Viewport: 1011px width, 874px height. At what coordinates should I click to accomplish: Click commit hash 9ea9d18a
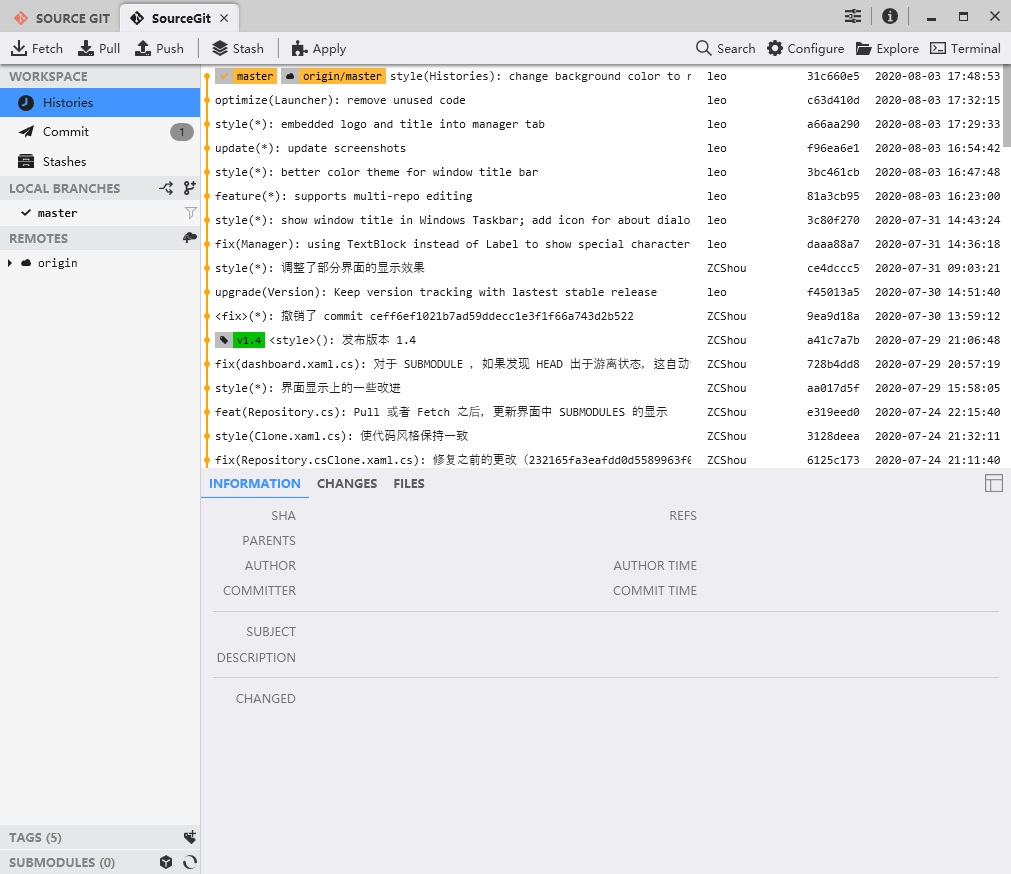tap(833, 316)
